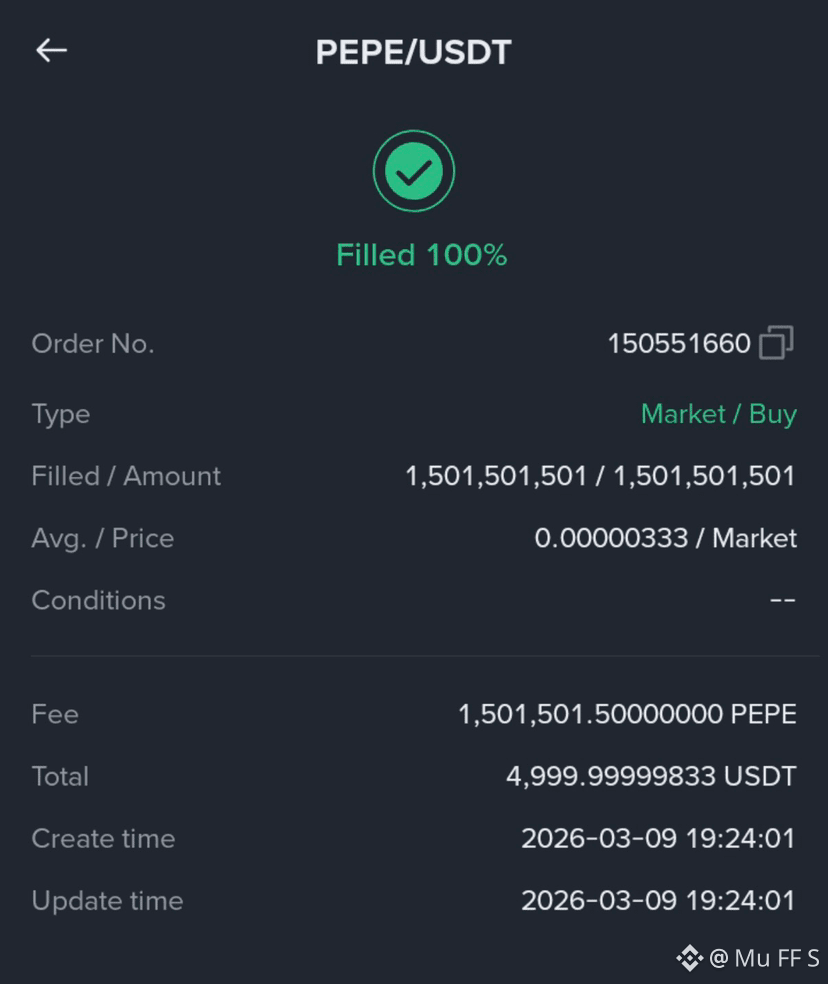
Task: Tap the Order No. label
Action: tap(93, 343)
